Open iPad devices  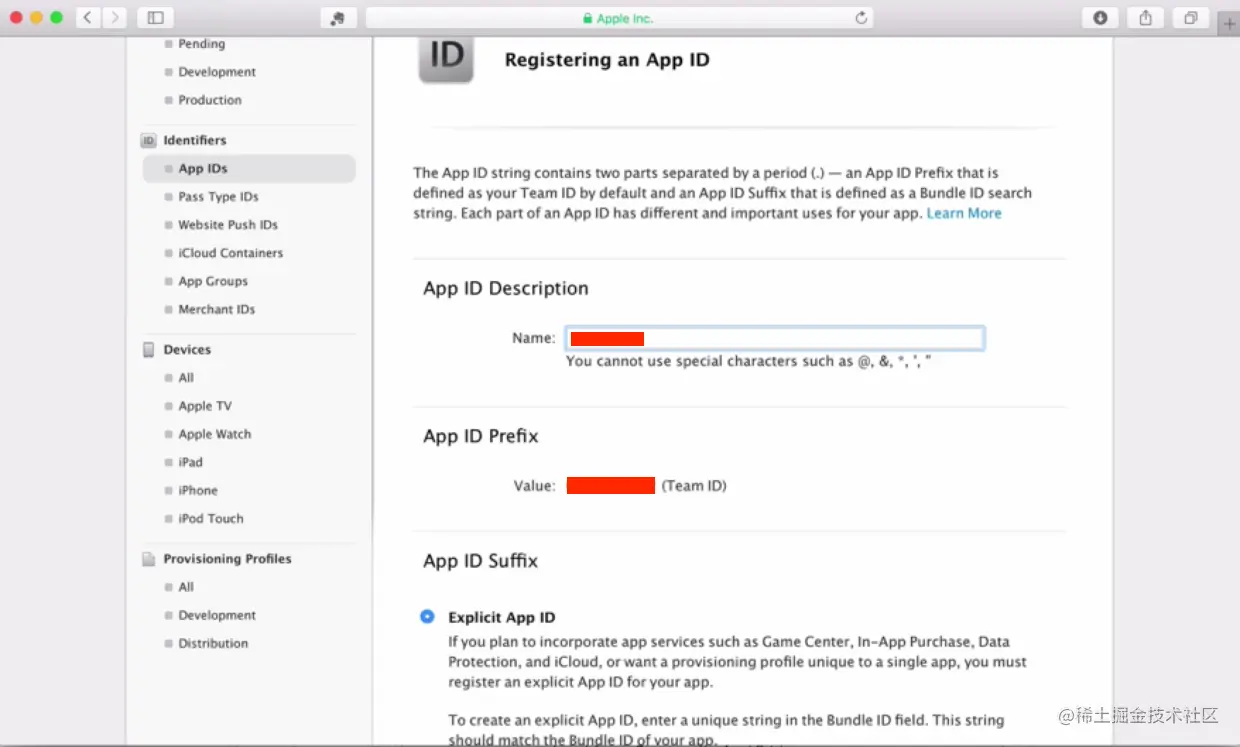pyautogui.click(x=190, y=462)
